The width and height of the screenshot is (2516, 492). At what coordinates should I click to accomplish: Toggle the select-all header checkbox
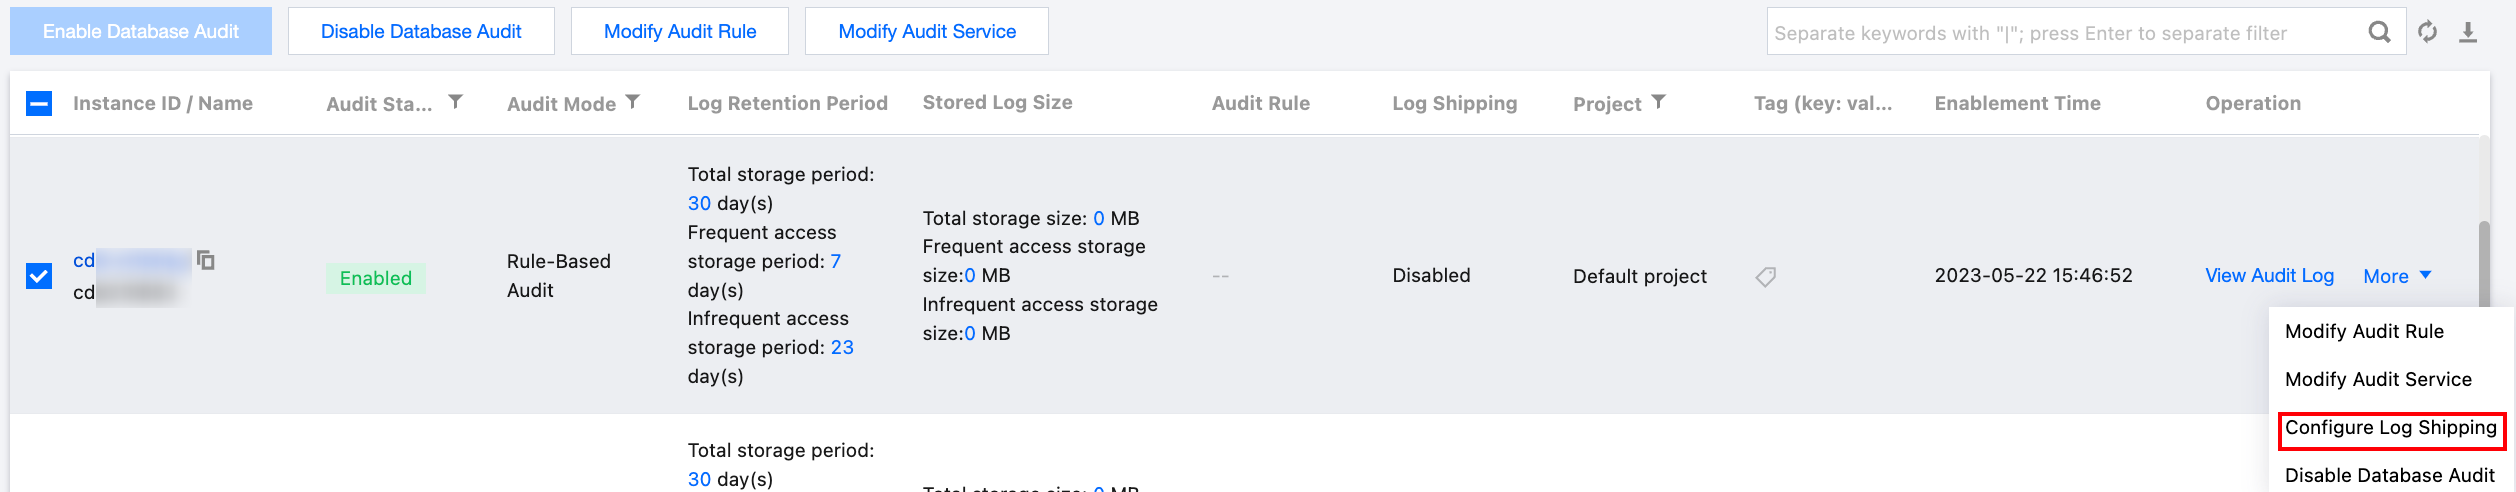tap(39, 103)
